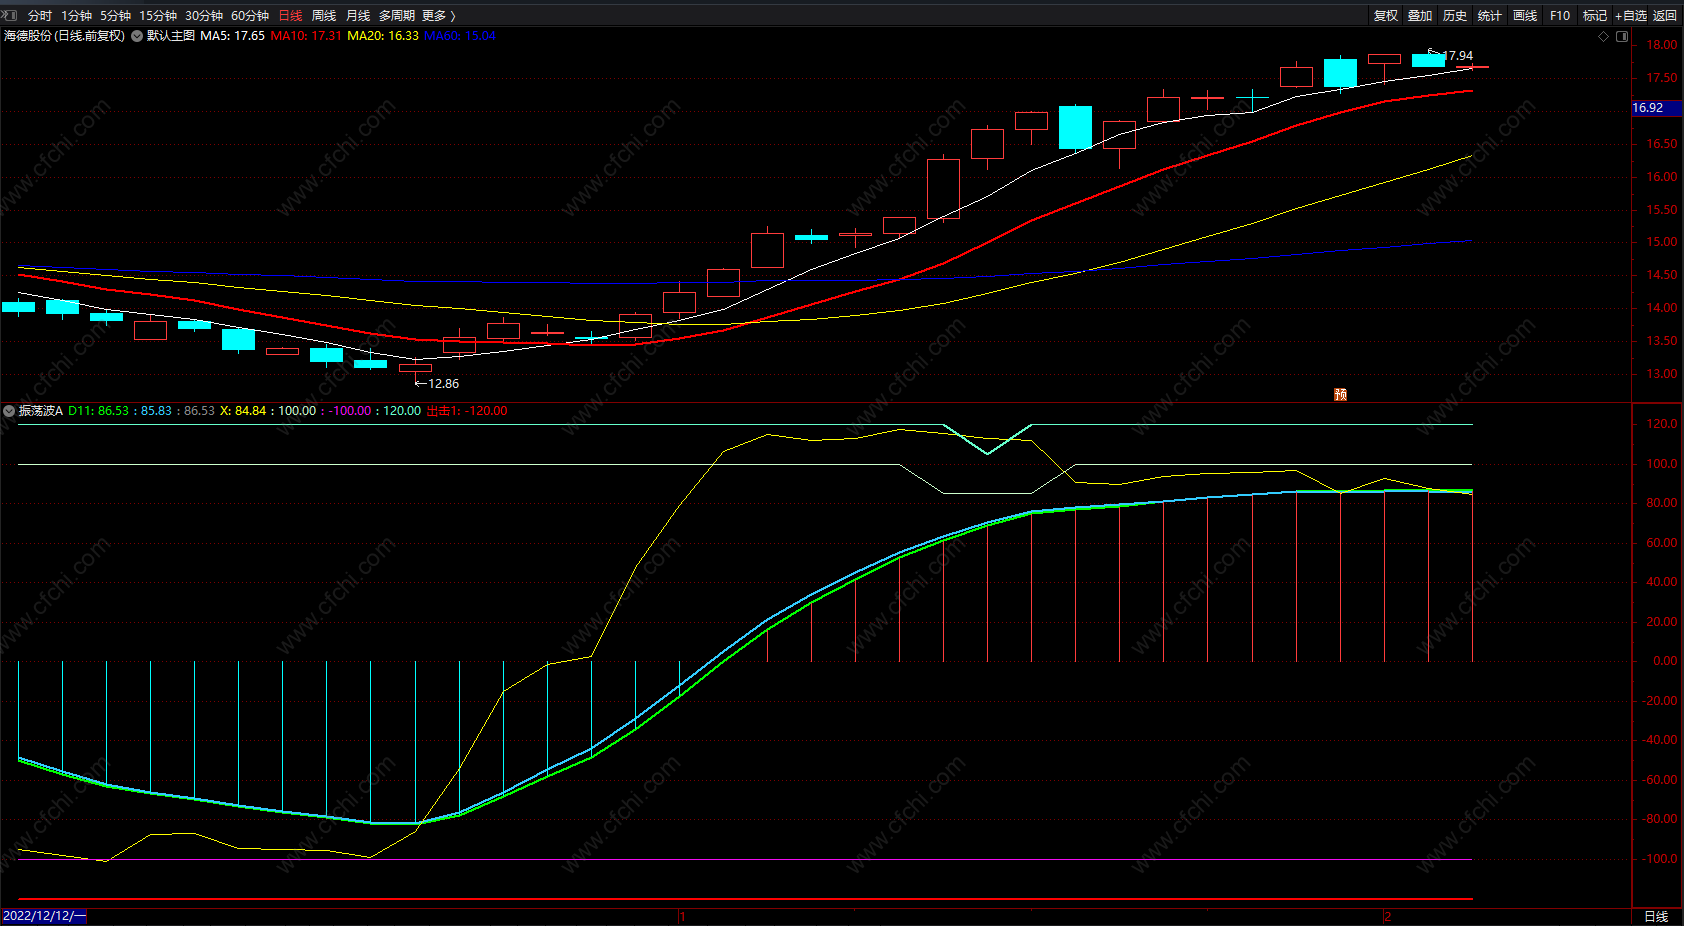
Task: Switch to 周线 weekly chart
Action: (x=324, y=16)
